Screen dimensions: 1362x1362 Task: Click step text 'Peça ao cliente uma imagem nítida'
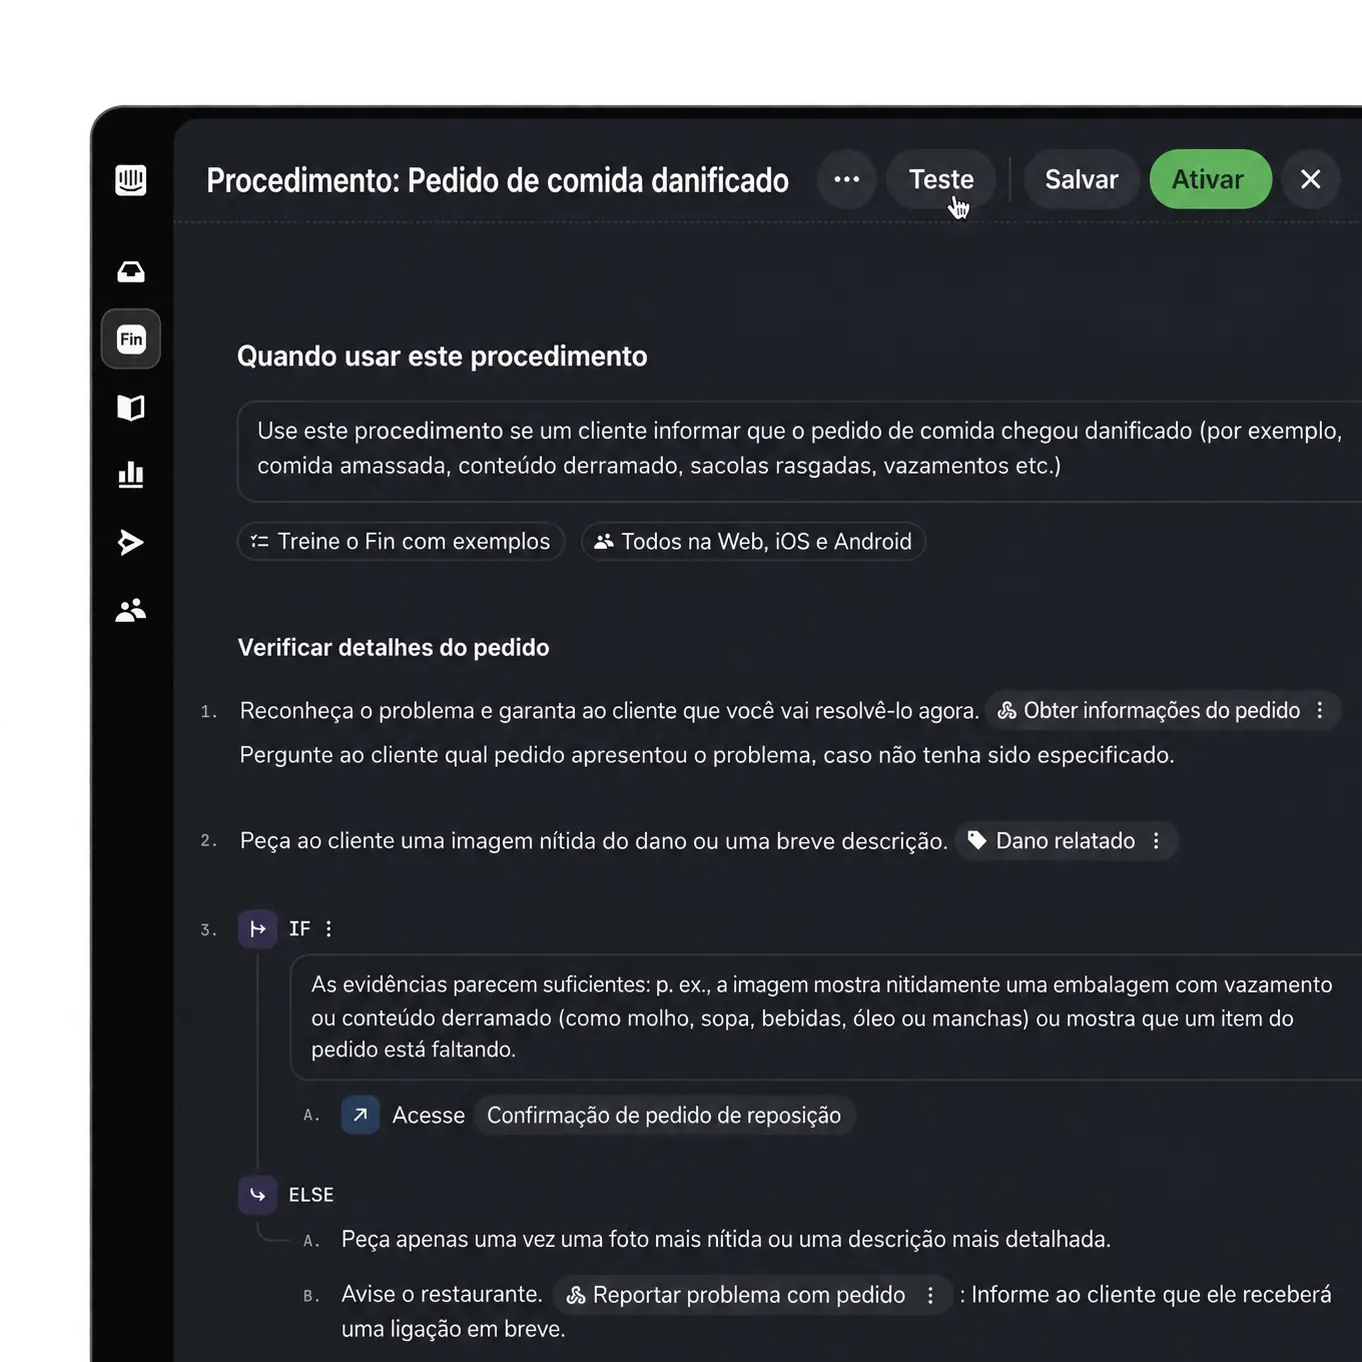(x=593, y=841)
